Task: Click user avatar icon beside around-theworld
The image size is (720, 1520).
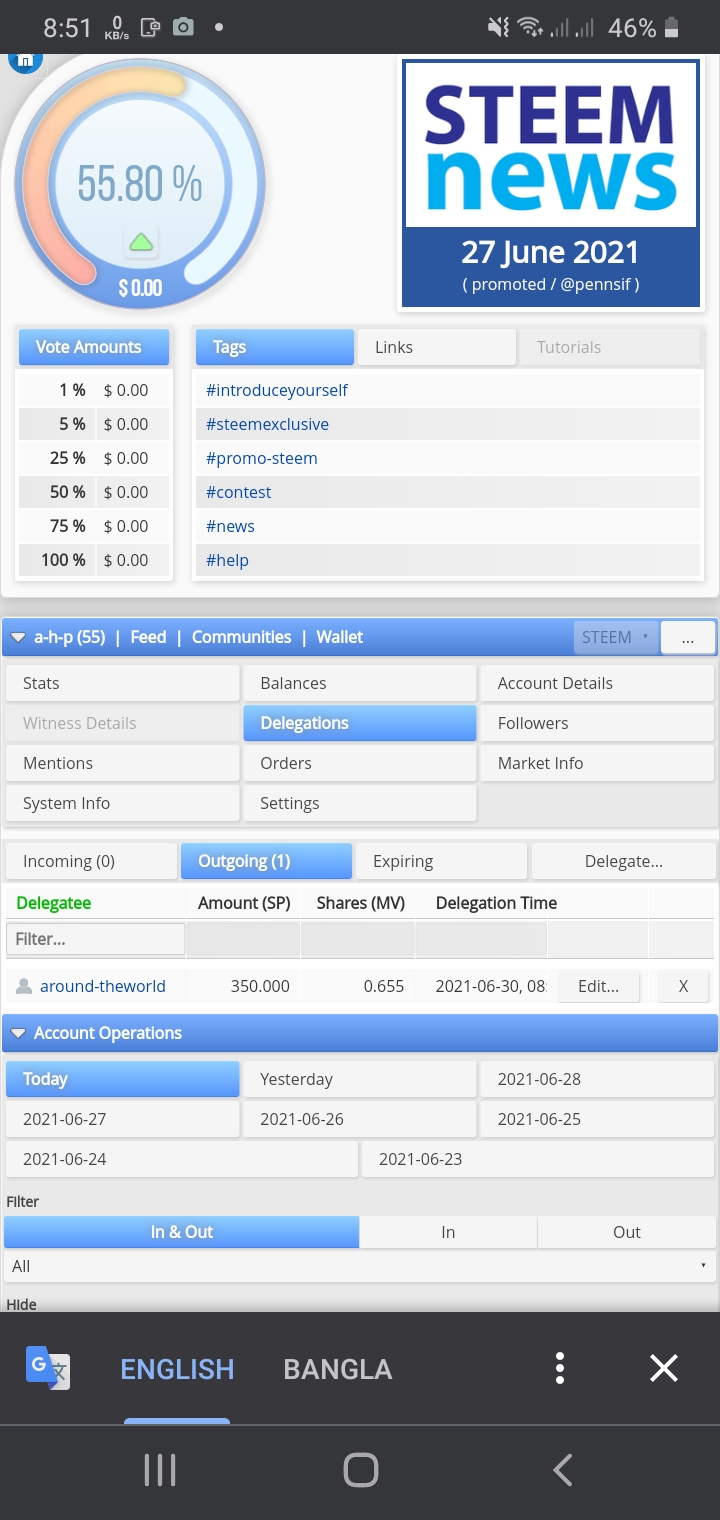Action: coord(24,986)
